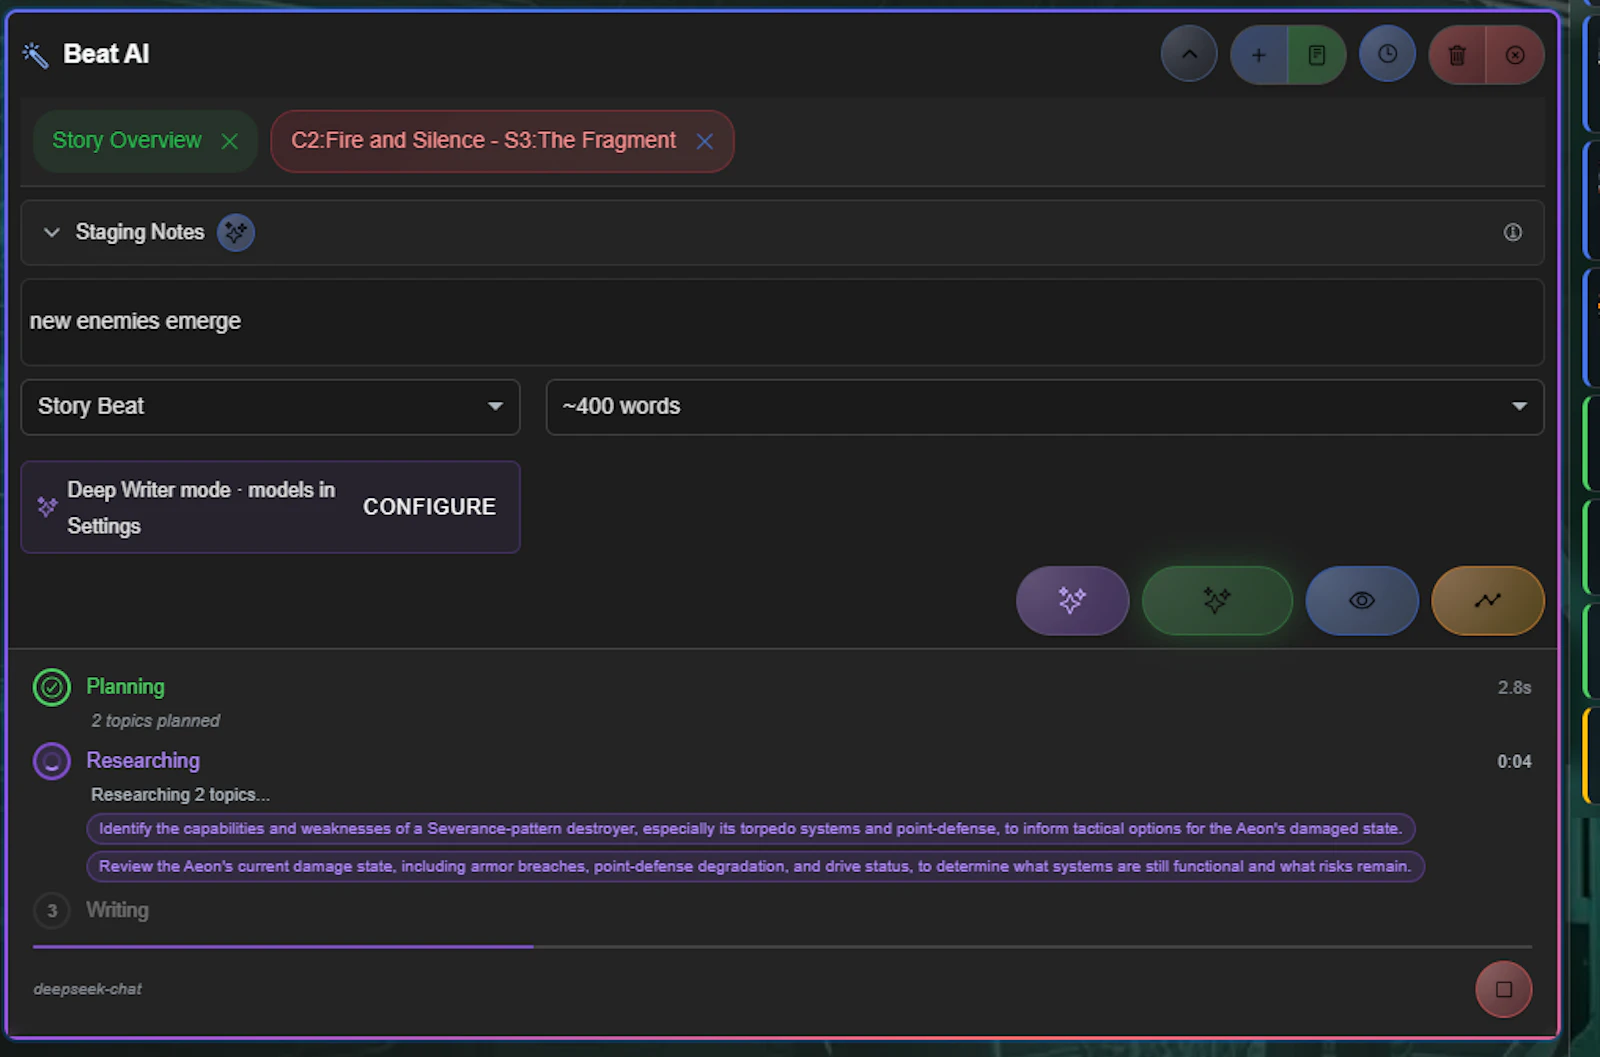
Task: Click the circled X button in header
Action: 1515,55
